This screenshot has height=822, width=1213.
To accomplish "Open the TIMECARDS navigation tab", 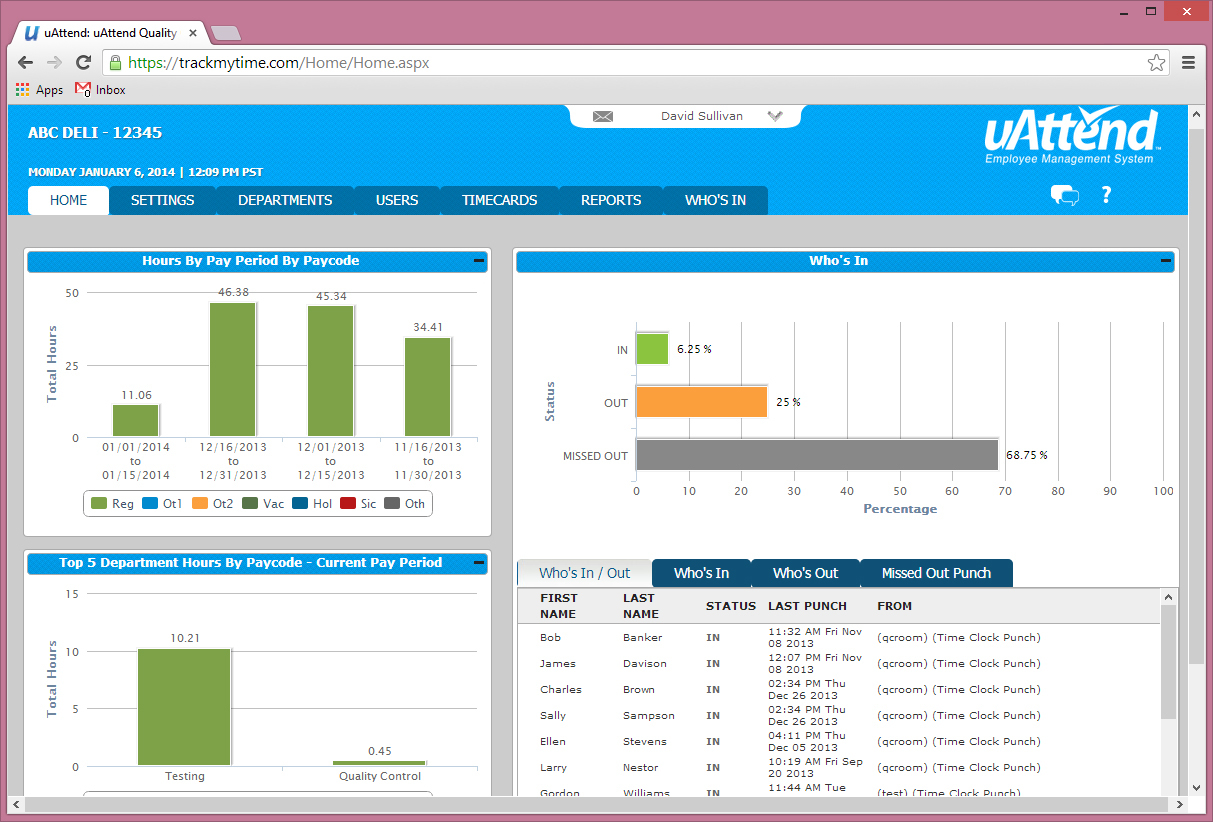I will pos(499,200).
